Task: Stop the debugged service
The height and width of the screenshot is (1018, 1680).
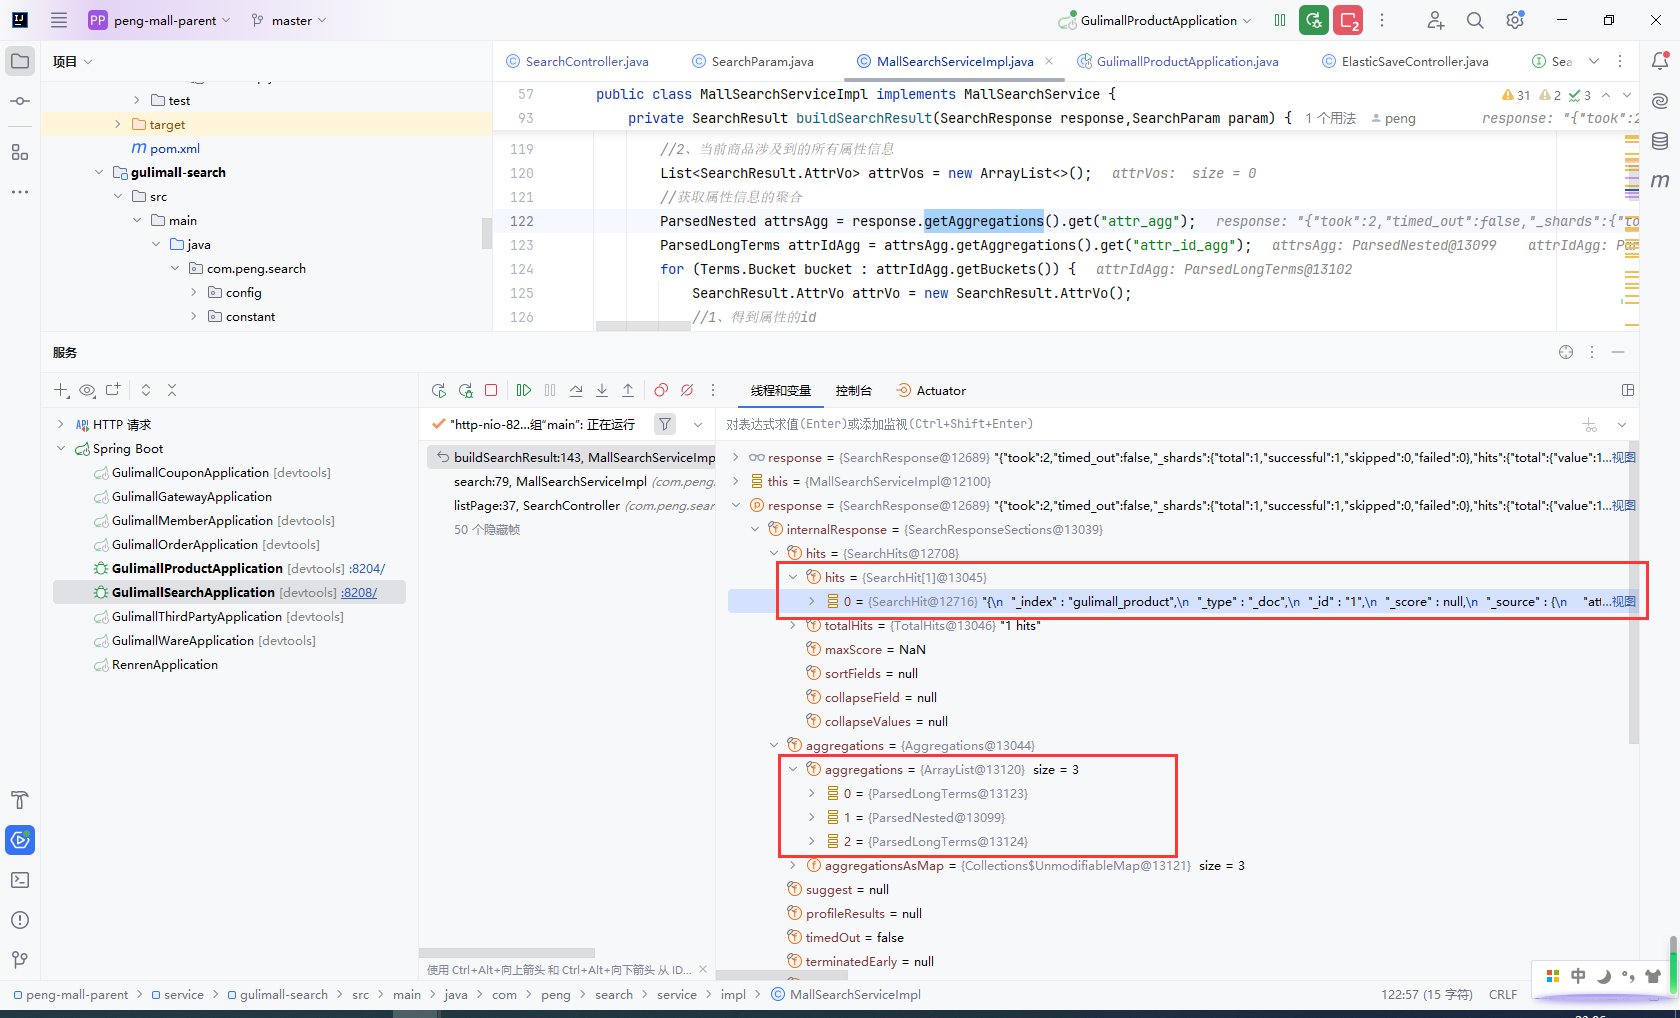Action: [x=491, y=390]
